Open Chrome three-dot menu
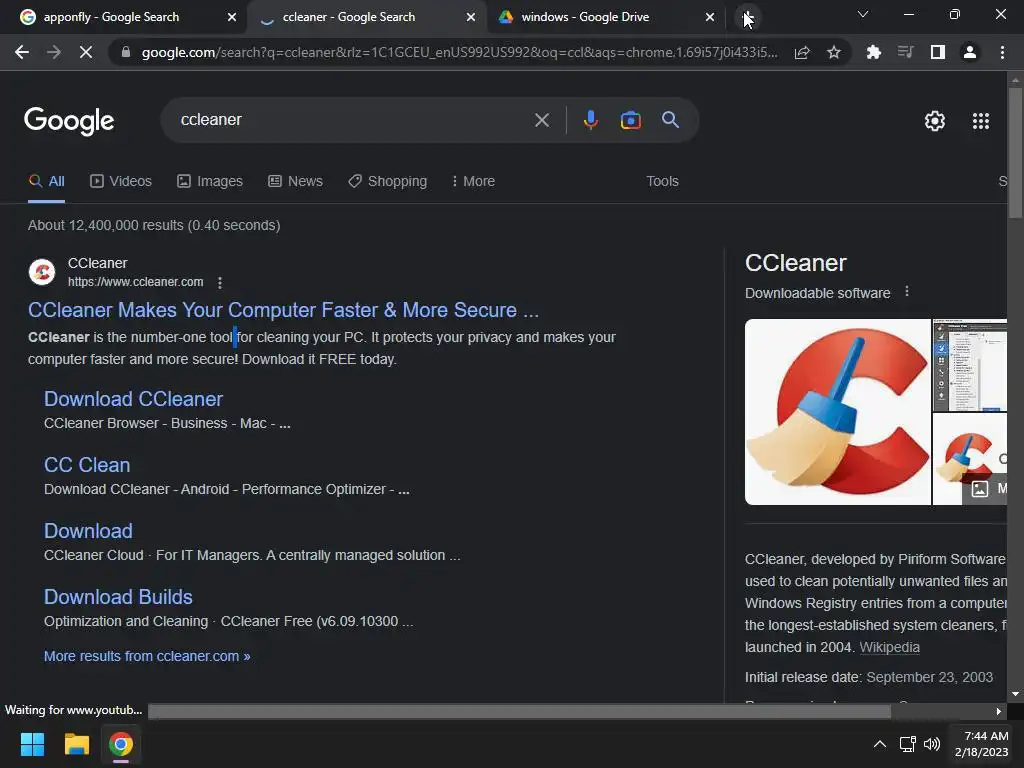Viewport: 1024px width, 768px height. click(x=1002, y=52)
